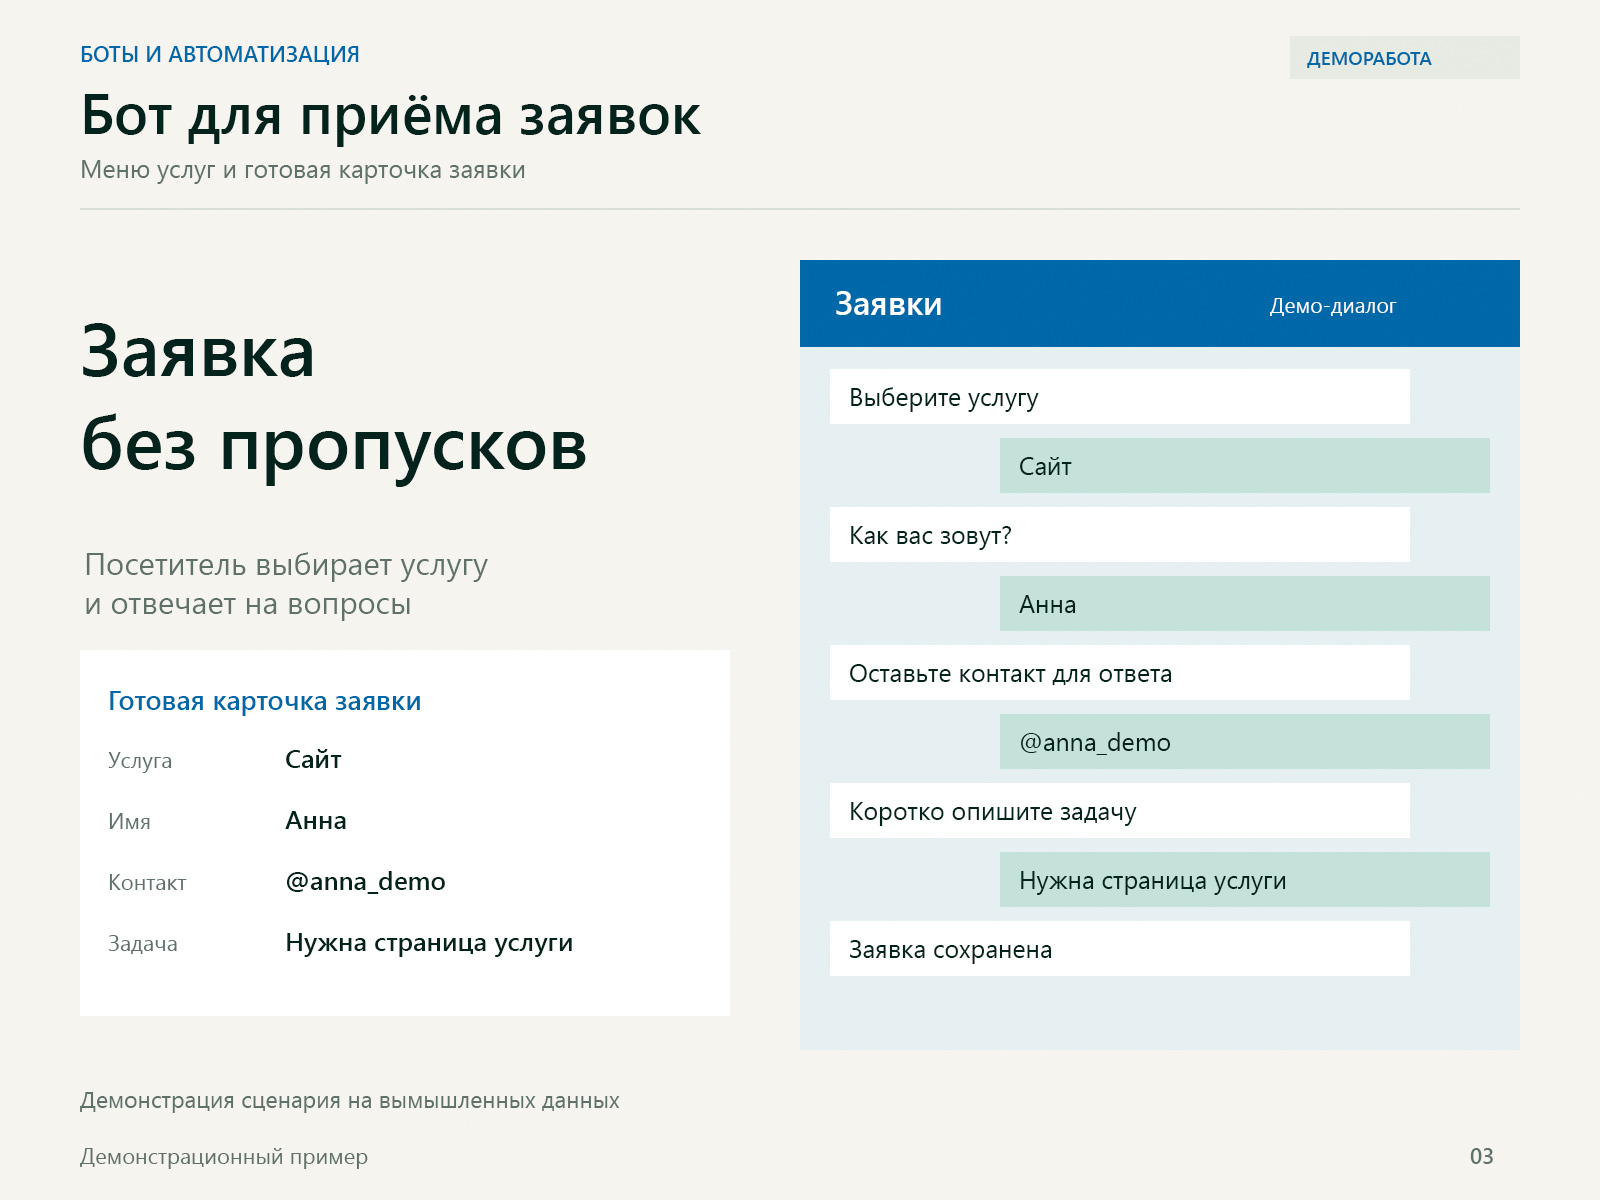Click the footer 'Демонстрационный пример'
The width and height of the screenshot is (1600, 1200).
[x=224, y=1157]
